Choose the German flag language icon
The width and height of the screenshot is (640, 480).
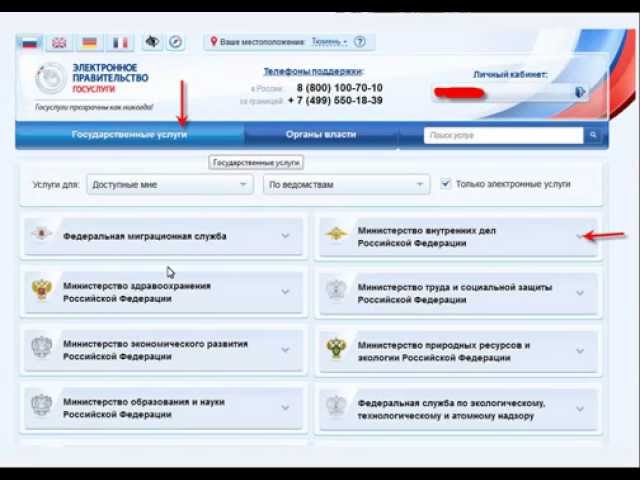[90, 42]
